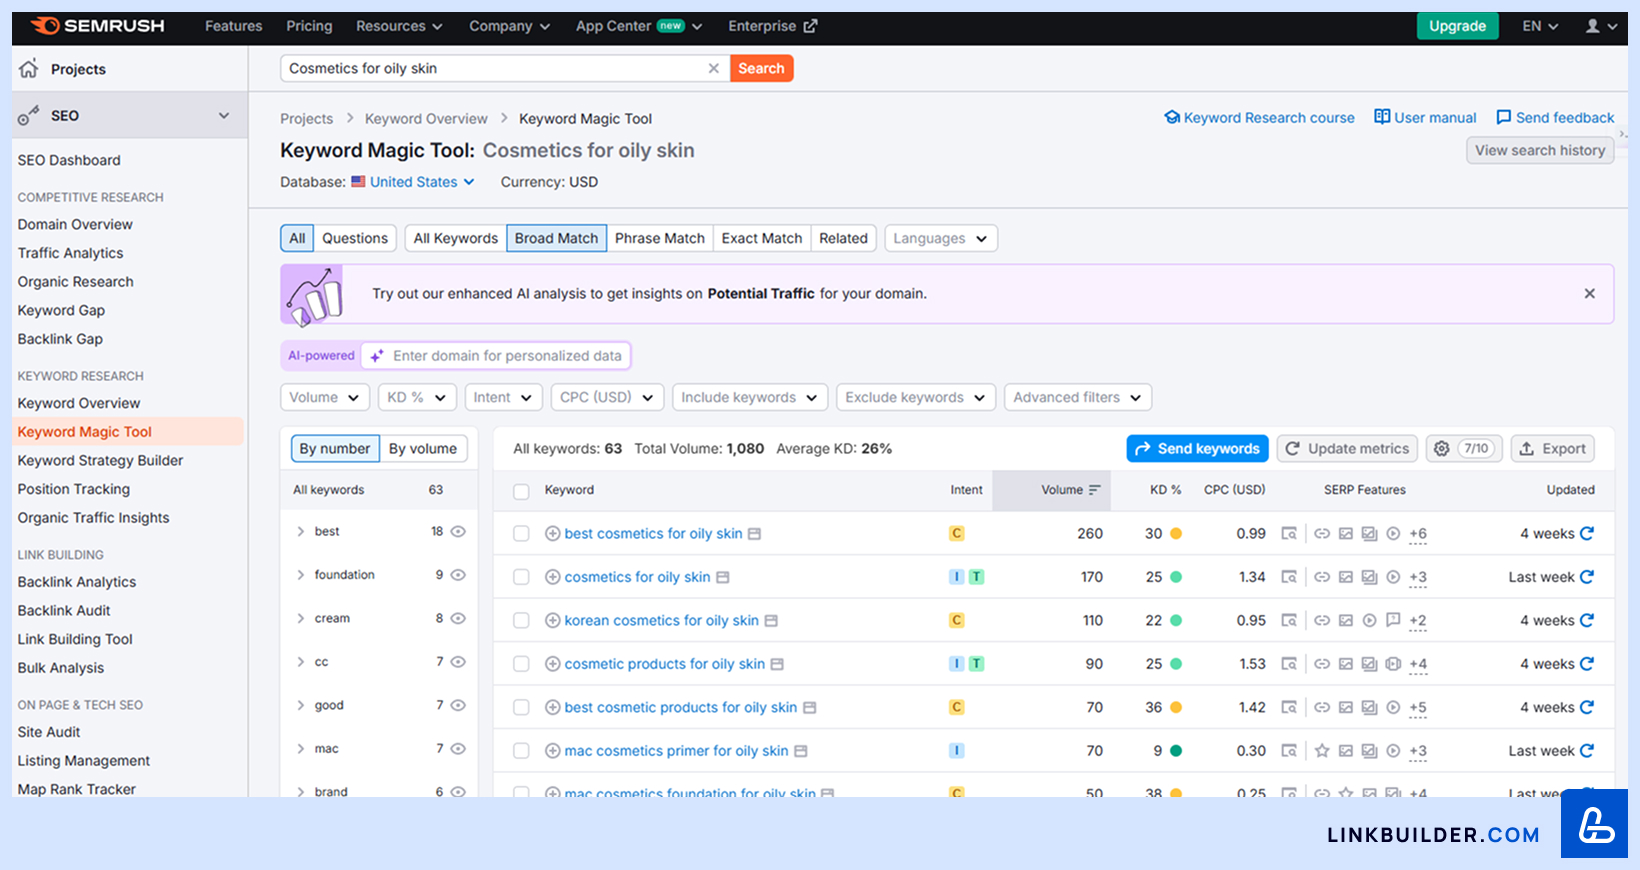Viewport: 1640px width, 870px height.
Task: Expand the cream keyword group
Action: click(x=300, y=618)
